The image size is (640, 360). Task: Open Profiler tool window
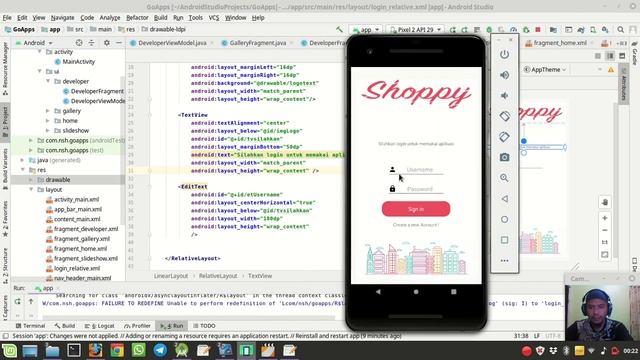pyautogui.click(x=138, y=326)
